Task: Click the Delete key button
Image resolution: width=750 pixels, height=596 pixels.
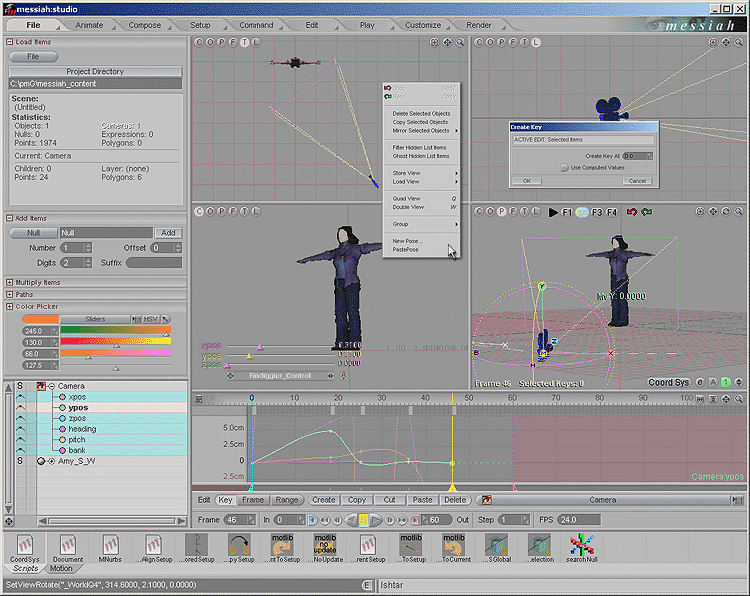Action: point(455,500)
